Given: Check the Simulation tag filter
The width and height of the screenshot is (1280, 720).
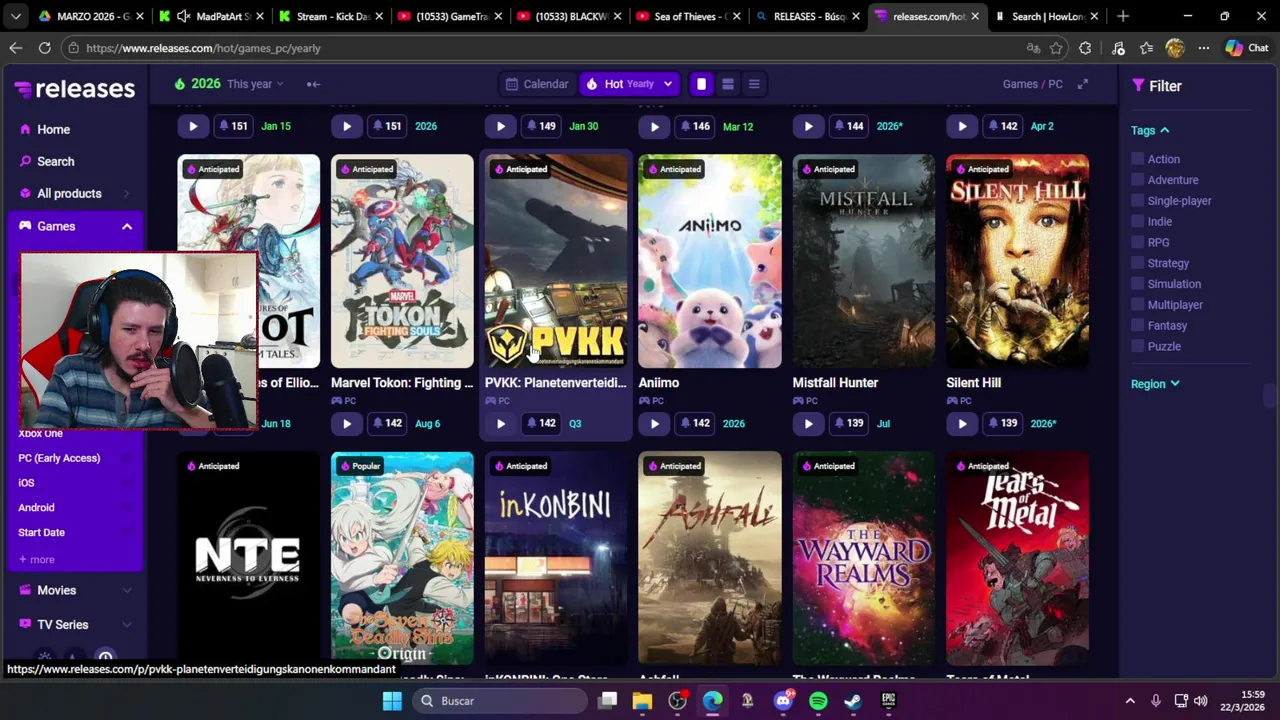Looking at the screenshot, I should (x=1137, y=284).
